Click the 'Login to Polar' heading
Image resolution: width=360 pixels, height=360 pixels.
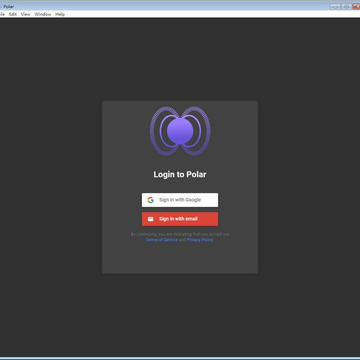pyautogui.click(x=180, y=174)
